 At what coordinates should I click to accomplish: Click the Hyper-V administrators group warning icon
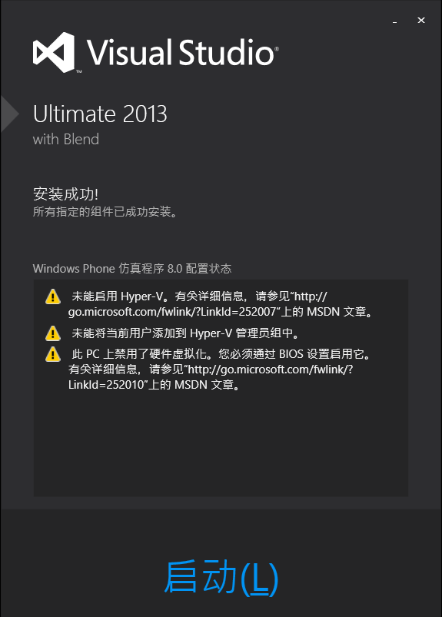(x=53, y=333)
